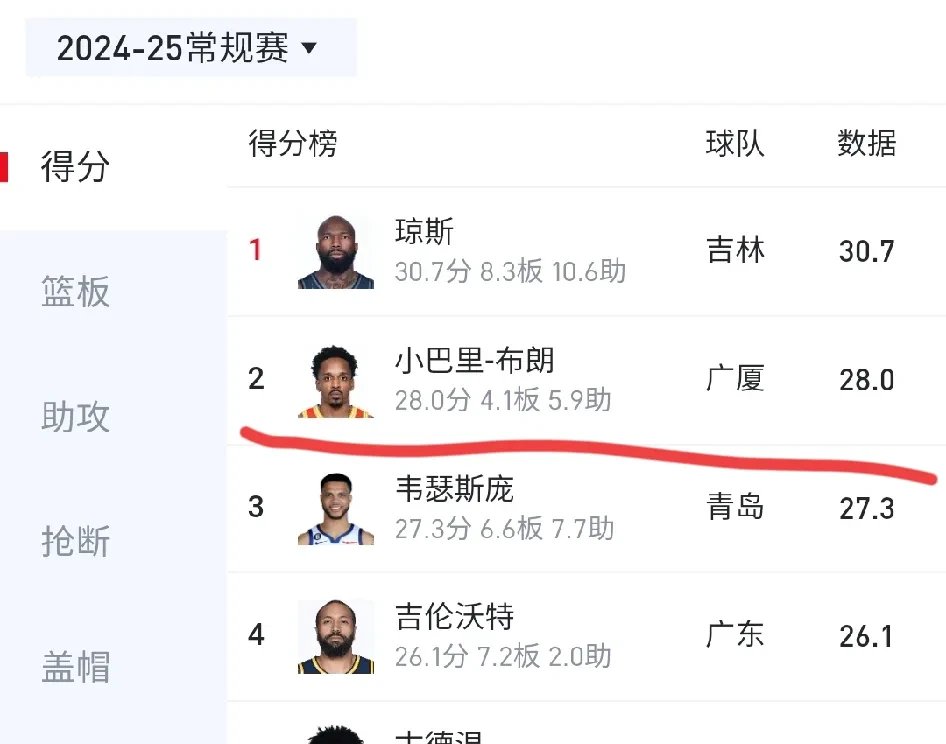946x744 pixels.
Task: Click 吉伦沃特's player avatar photo
Action: click(x=335, y=635)
